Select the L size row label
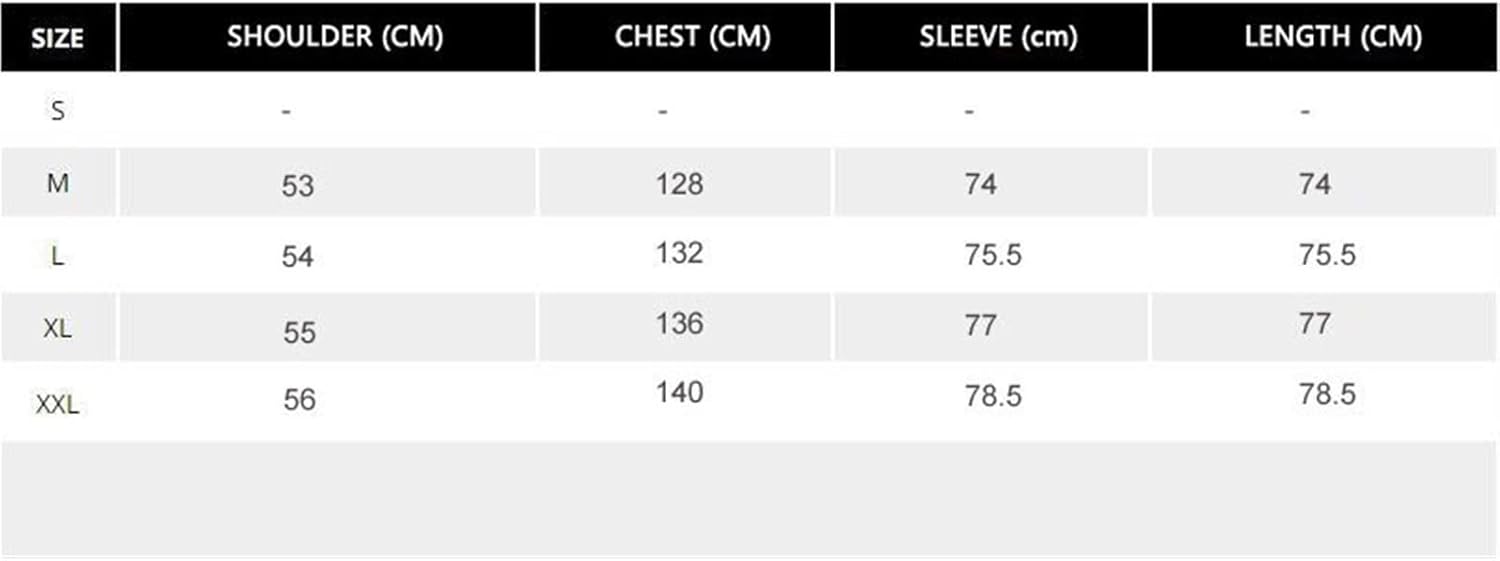1500x561 pixels. coord(58,256)
